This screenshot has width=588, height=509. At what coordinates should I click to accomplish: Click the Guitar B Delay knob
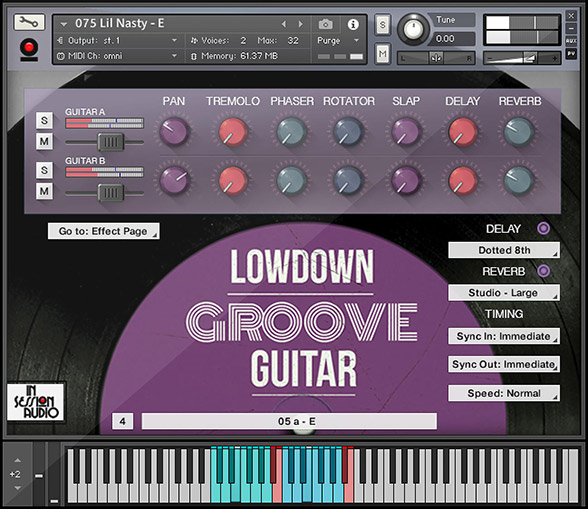click(463, 180)
